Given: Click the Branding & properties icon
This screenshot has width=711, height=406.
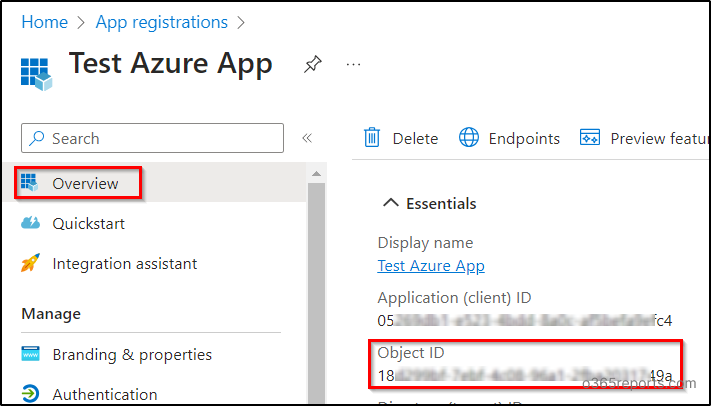Looking at the screenshot, I should (x=30, y=354).
